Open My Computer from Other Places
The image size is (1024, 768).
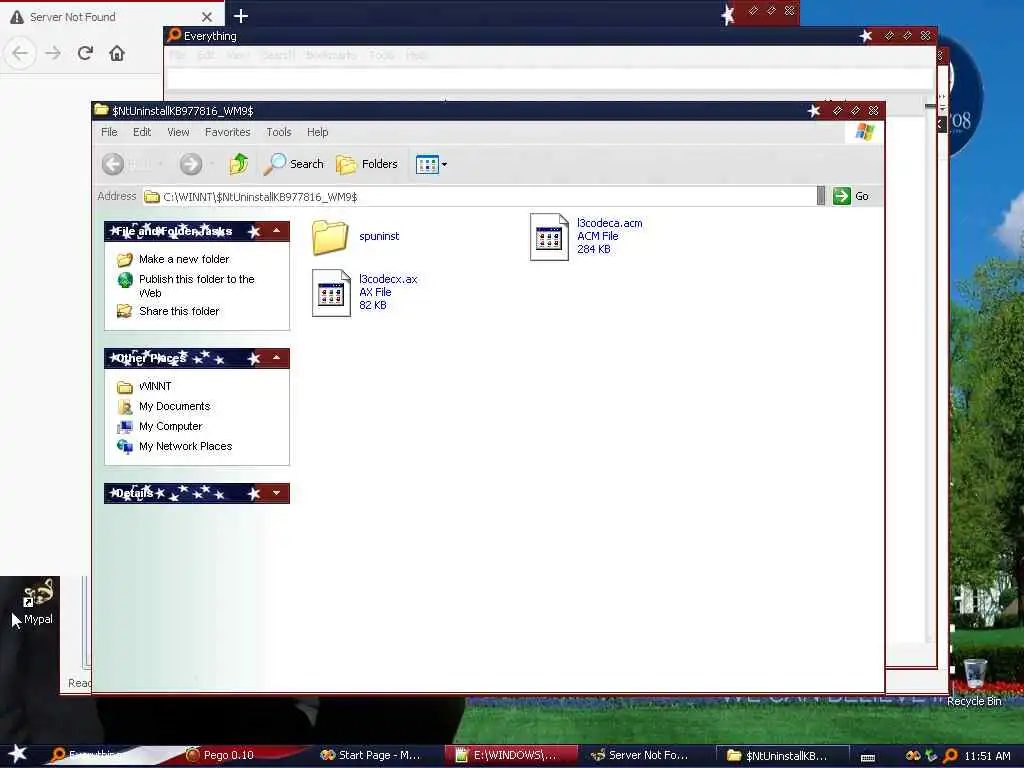point(170,426)
